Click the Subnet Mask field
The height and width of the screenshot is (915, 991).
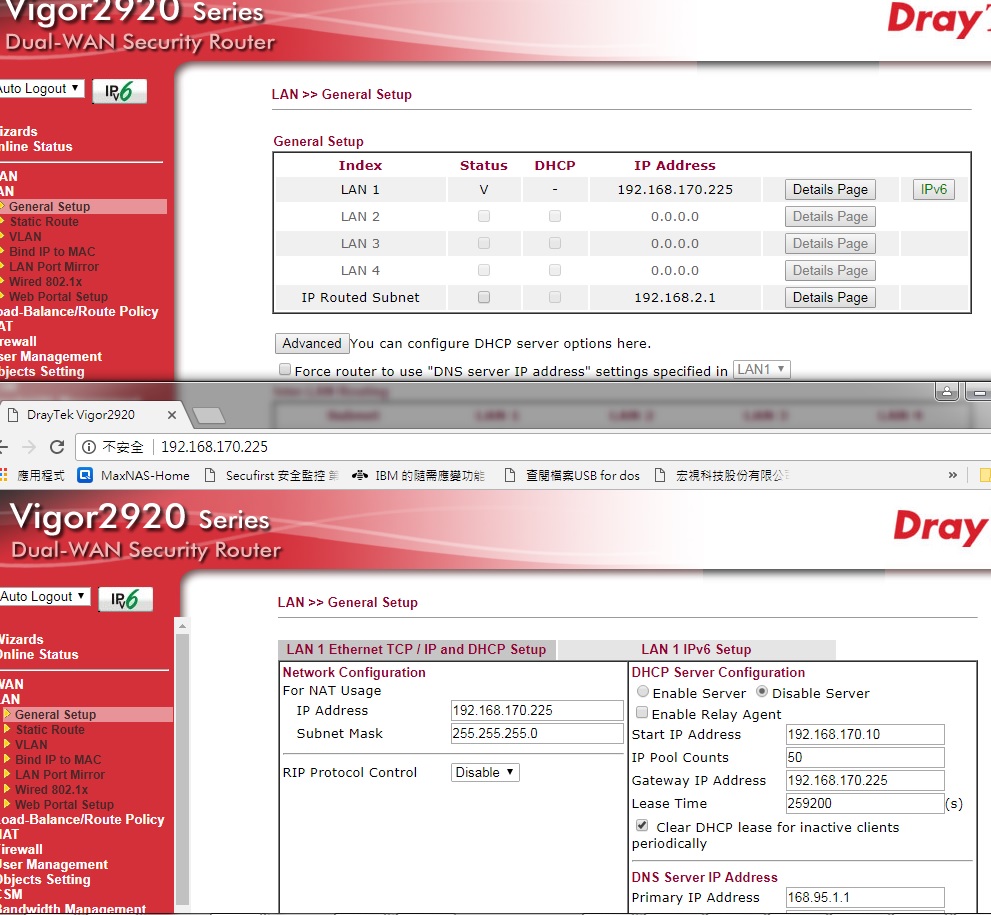537,733
